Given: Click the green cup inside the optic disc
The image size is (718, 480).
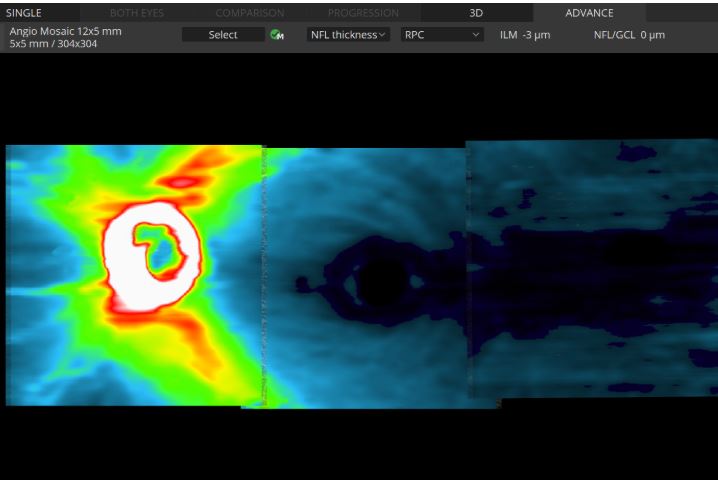Looking at the screenshot, I should pyautogui.click(x=158, y=250).
